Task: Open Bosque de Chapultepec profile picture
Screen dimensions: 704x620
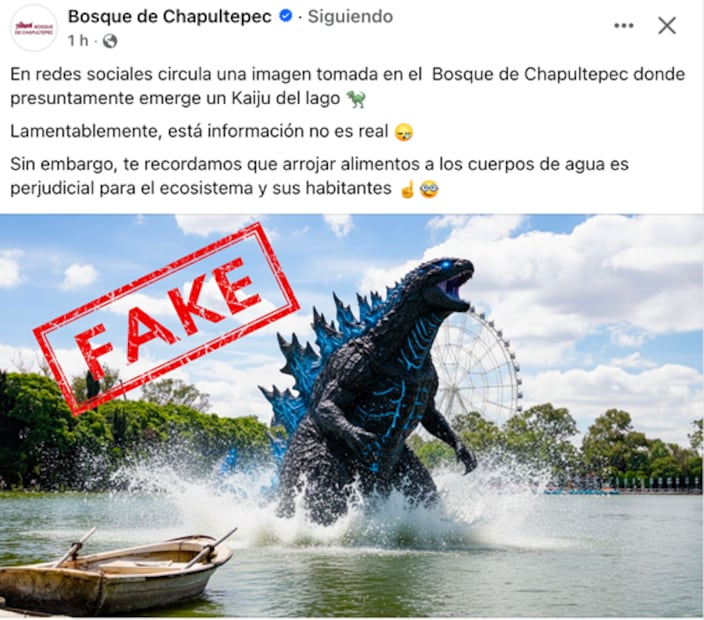Action: pos(34,28)
